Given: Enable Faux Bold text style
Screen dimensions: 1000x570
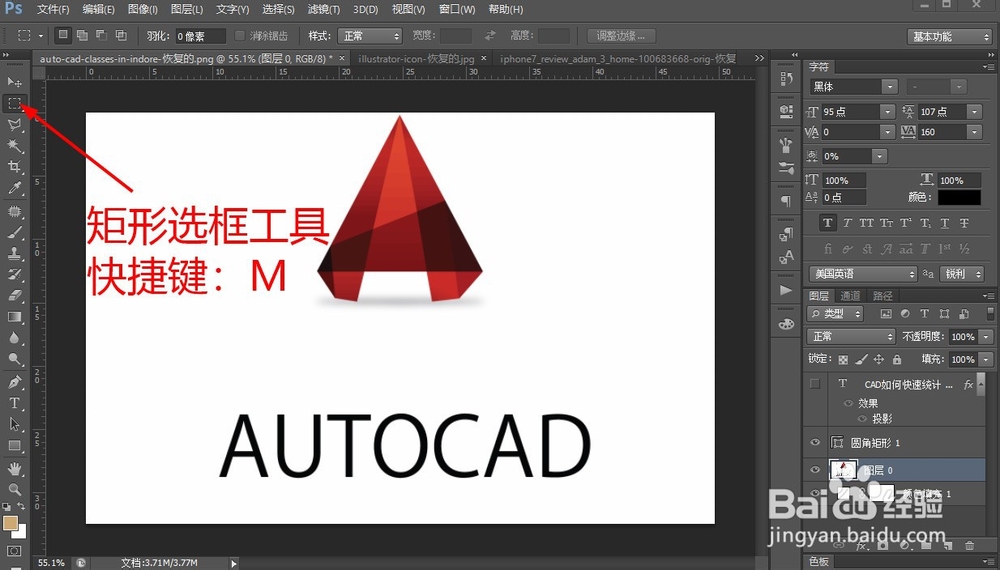Looking at the screenshot, I should (827, 223).
